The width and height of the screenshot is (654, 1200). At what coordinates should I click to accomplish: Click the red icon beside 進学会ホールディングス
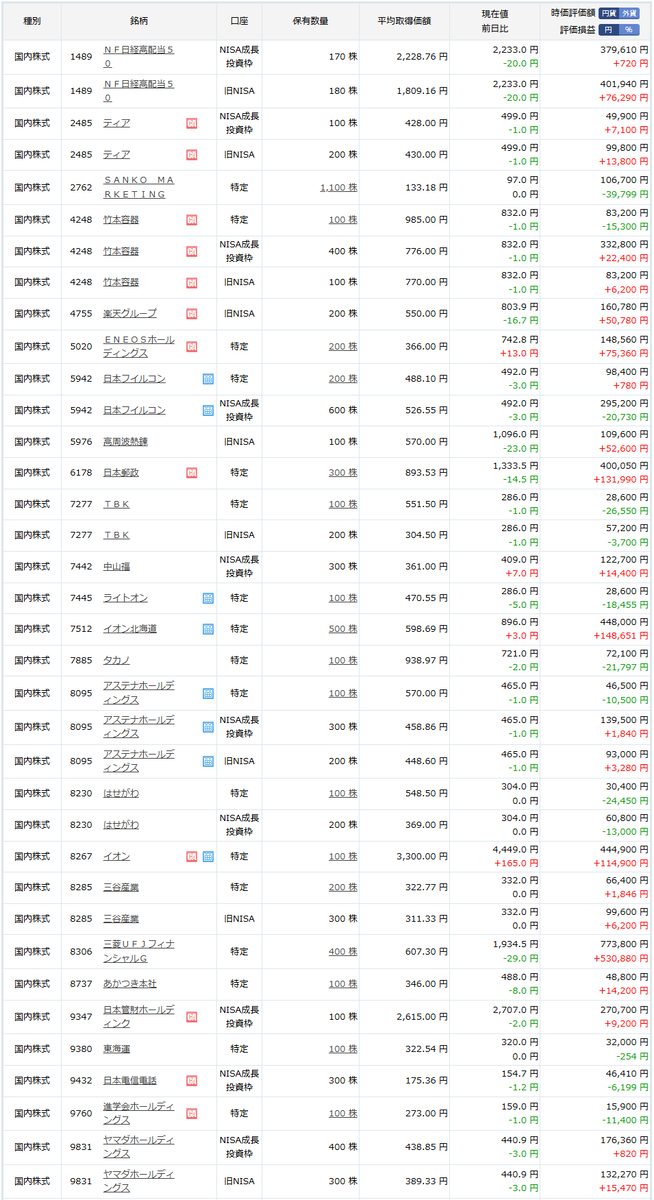tap(191, 1112)
